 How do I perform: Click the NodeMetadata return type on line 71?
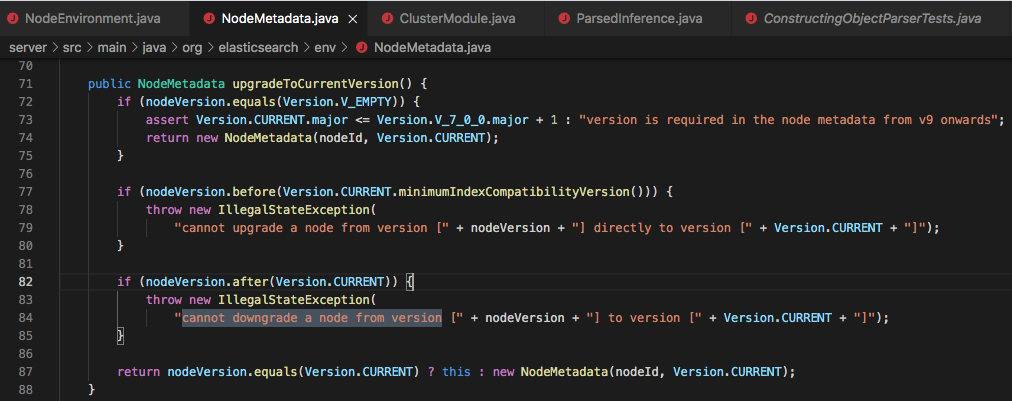tap(181, 84)
